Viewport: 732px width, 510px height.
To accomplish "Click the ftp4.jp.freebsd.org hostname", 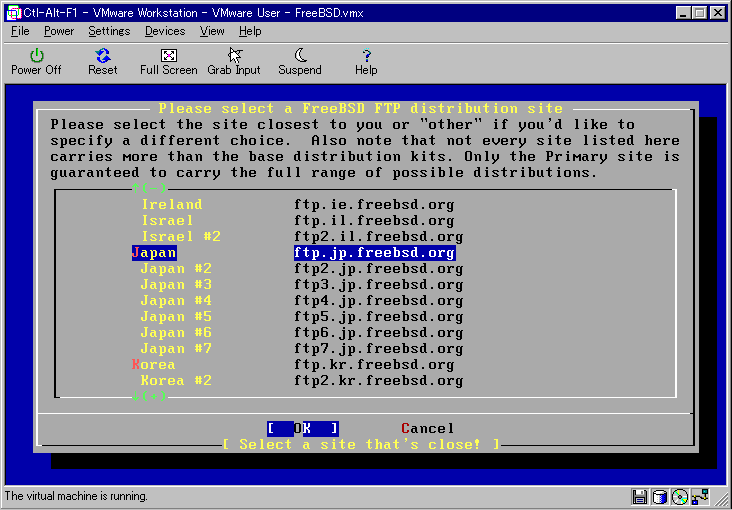I will click(x=379, y=301).
